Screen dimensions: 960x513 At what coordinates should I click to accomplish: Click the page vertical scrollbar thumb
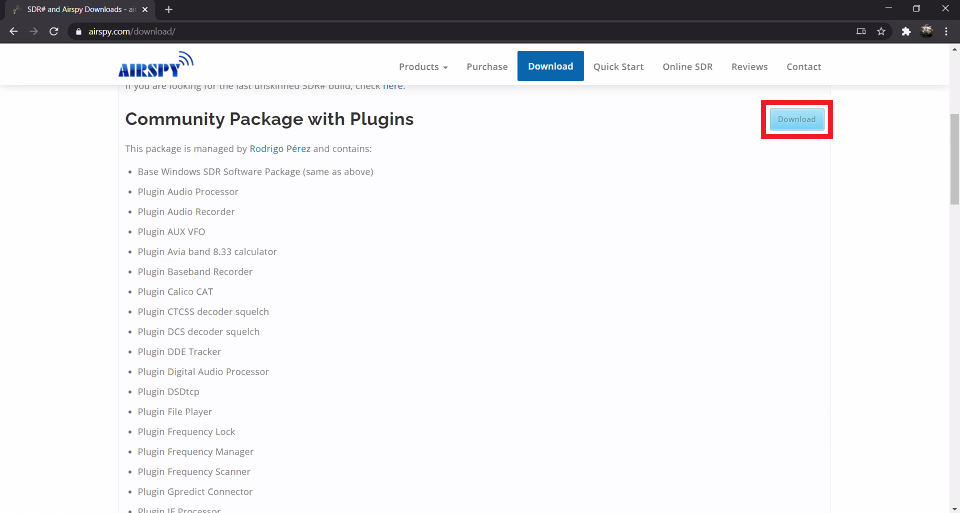pos(954,159)
